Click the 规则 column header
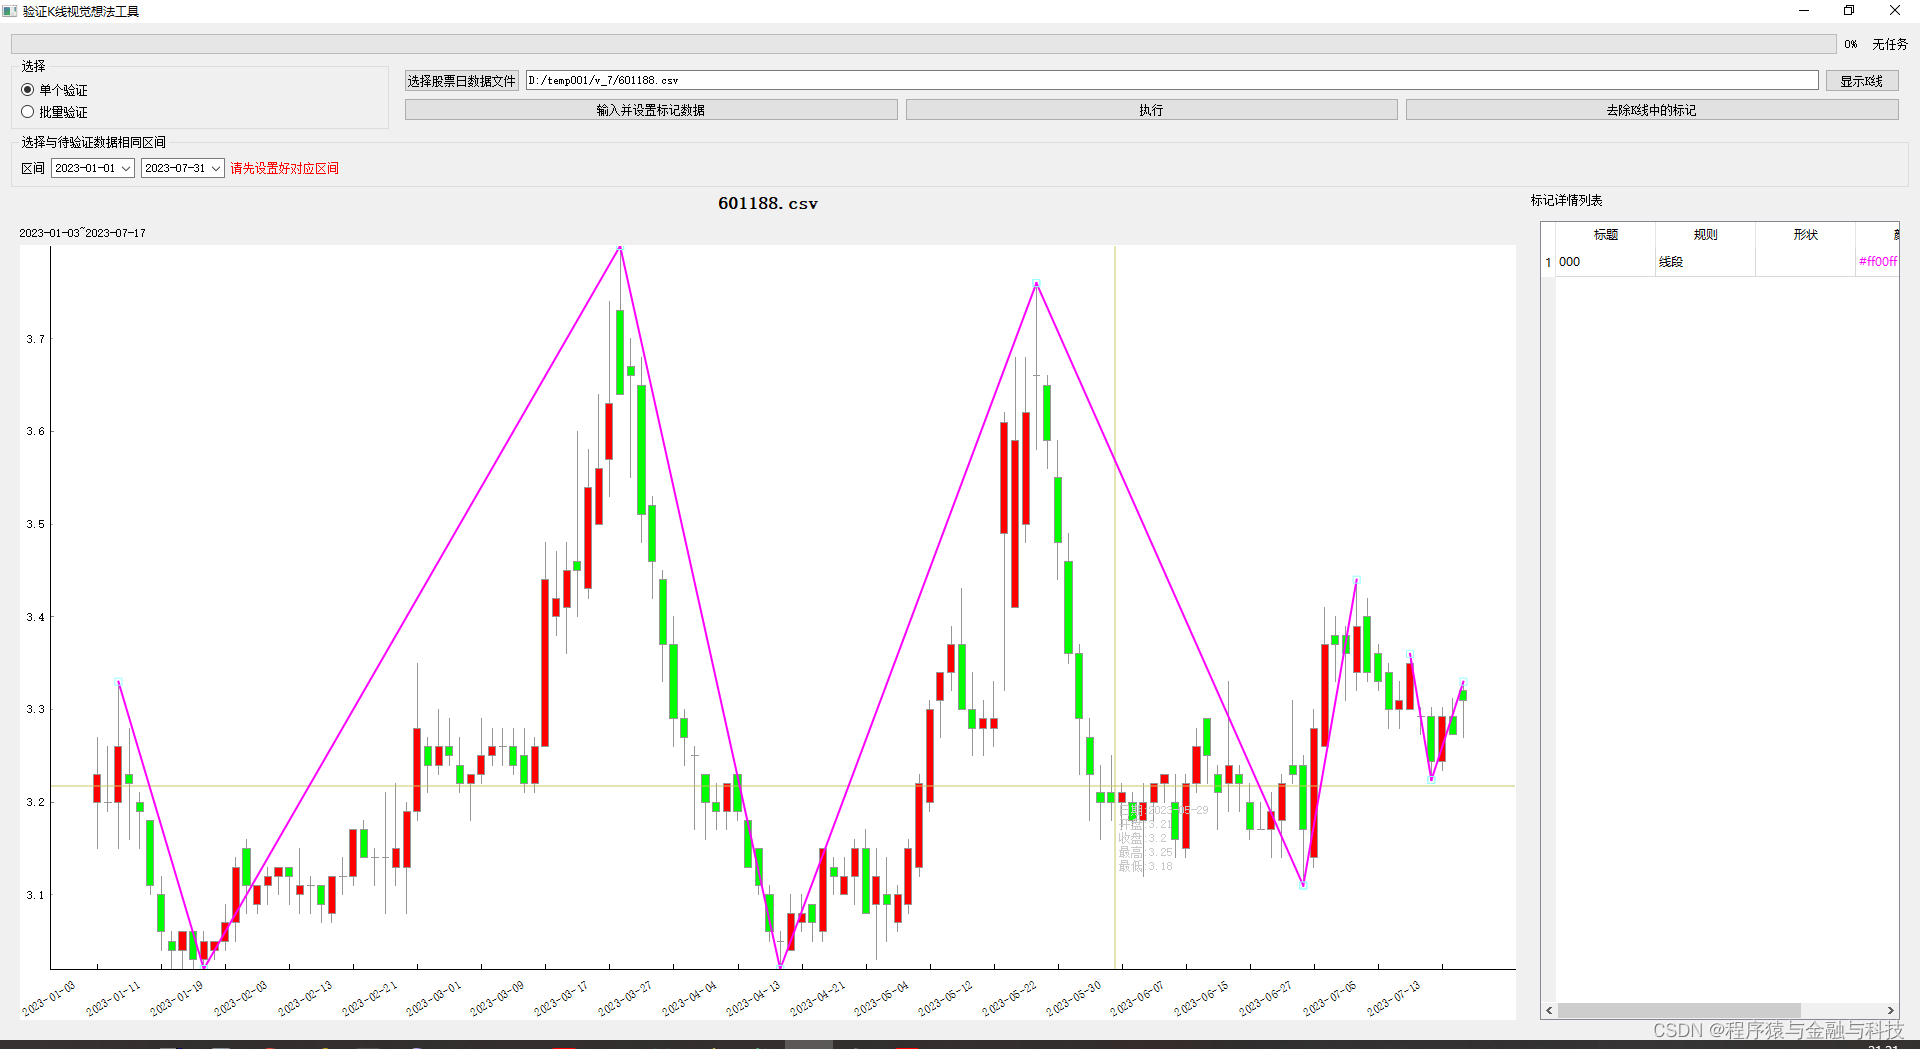The image size is (1920, 1049). 1705,235
